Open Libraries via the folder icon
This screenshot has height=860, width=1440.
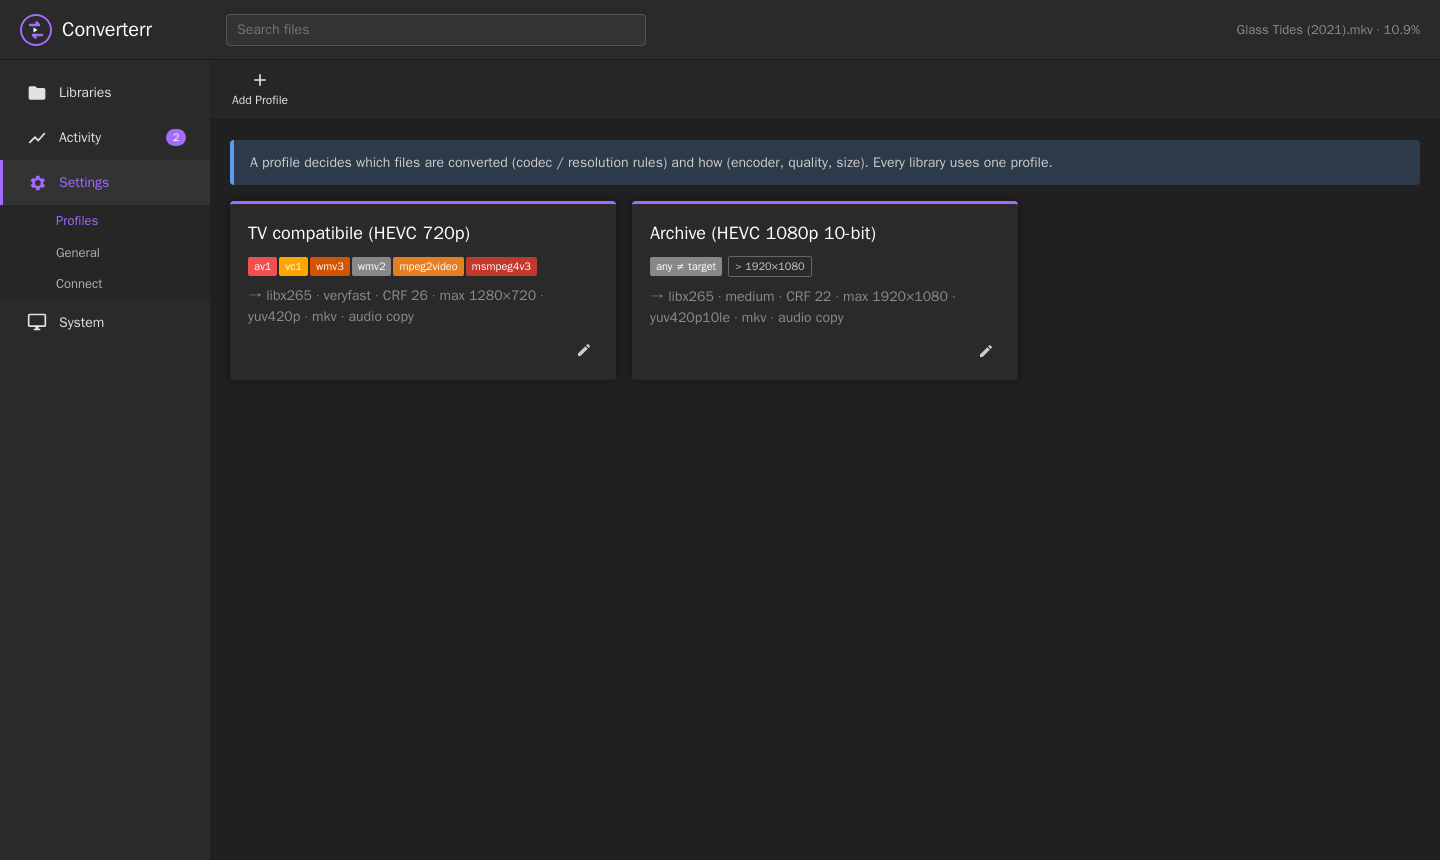pyautogui.click(x=37, y=93)
